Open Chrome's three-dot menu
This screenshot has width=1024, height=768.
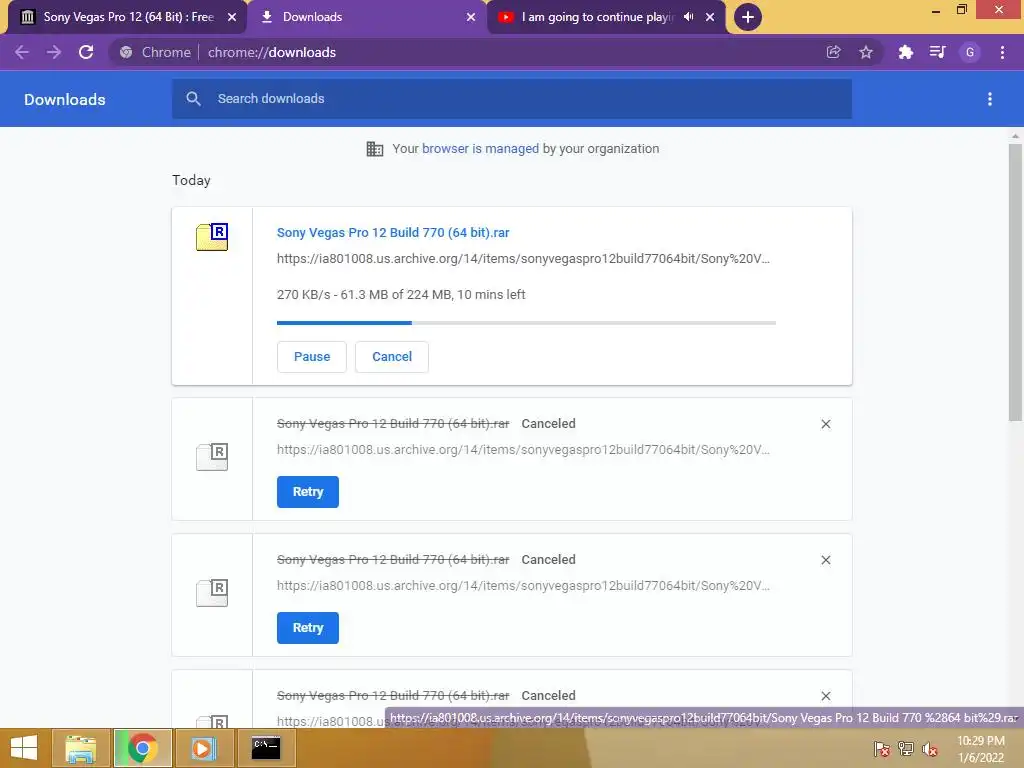click(1002, 52)
